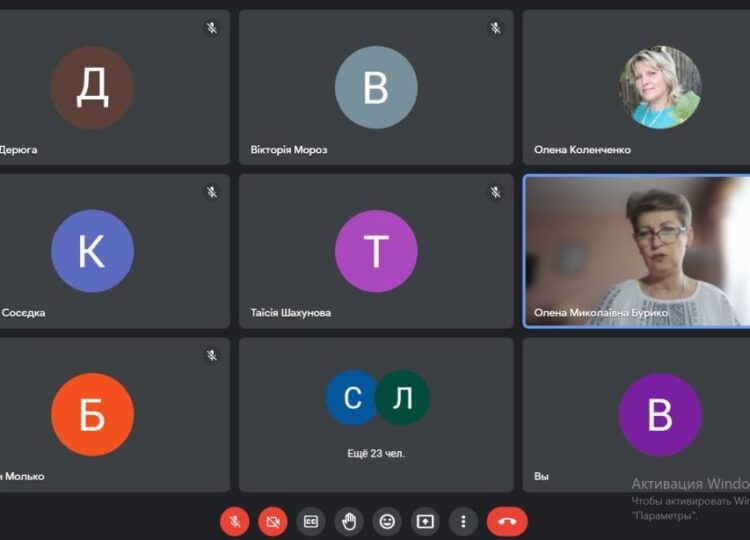The width and height of the screenshot is (750, 540).
Task: Expand the 'Ещё 23 чел.' participants tile
Action: 376,415
